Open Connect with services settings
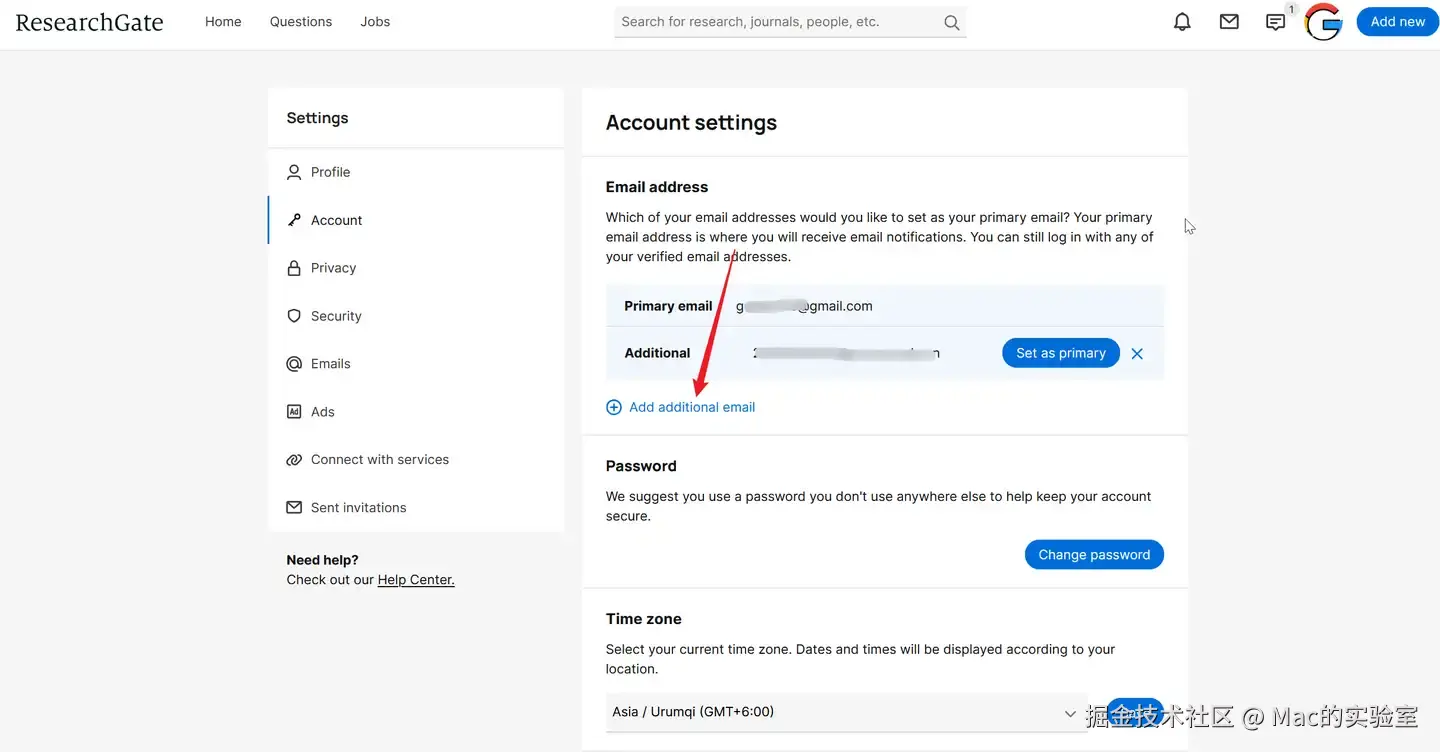 [x=379, y=460]
